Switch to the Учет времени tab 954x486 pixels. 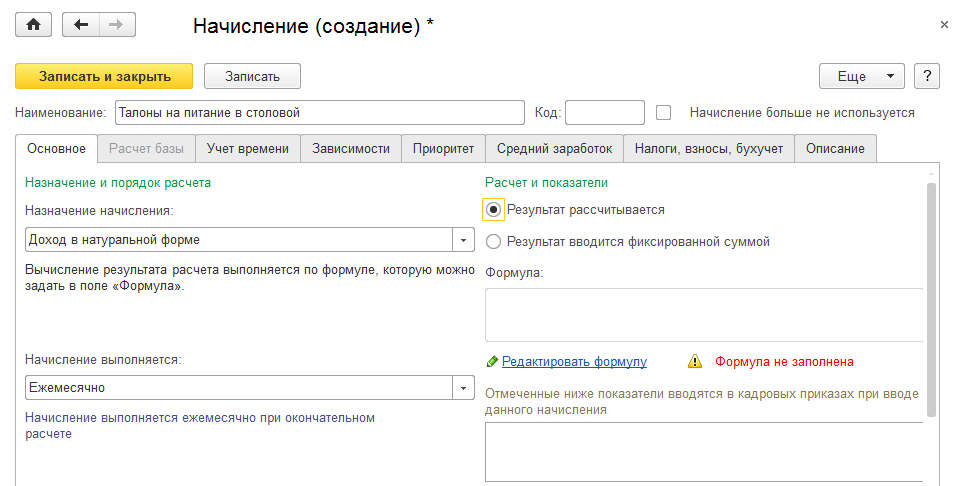pyautogui.click(x=248, y=148)
